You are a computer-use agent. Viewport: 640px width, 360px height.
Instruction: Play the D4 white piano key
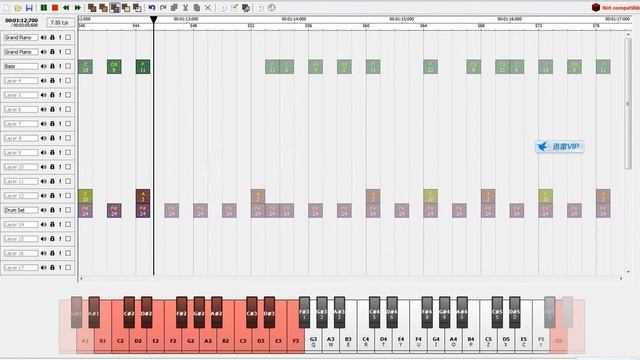383,341
